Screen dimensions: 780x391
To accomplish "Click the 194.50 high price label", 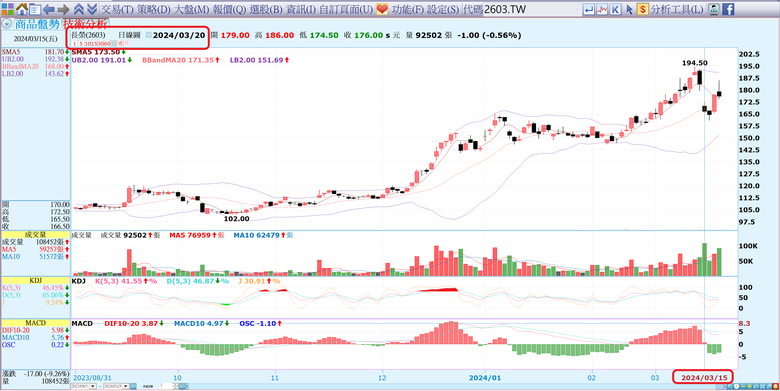I will [694, 63].
